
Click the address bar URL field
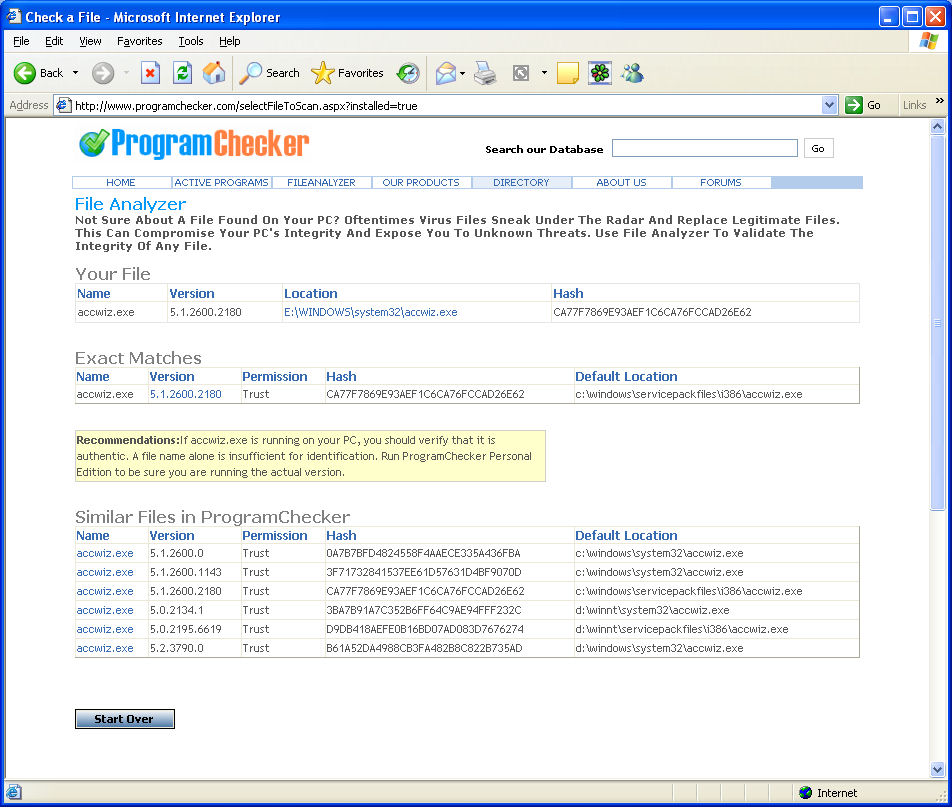tap(447, 106)
